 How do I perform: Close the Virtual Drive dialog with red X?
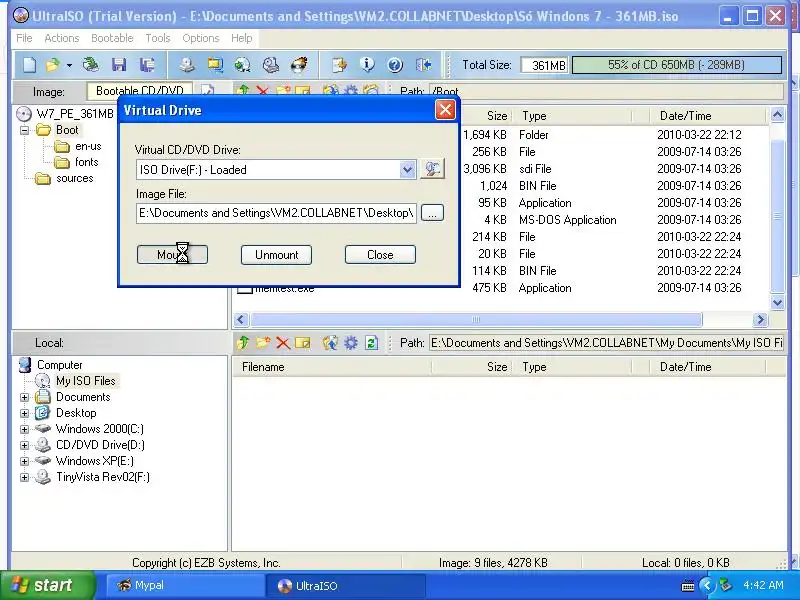point(445,110)
